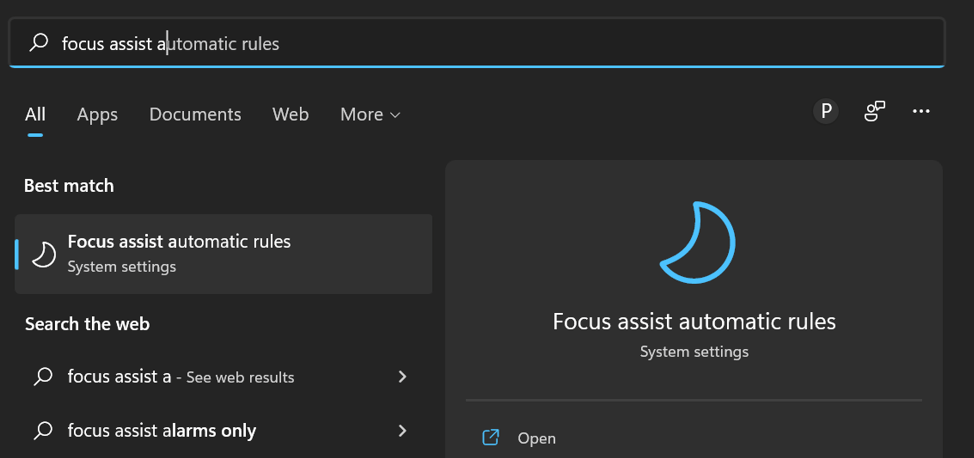Click the search text input field
This screenshot has width=974, height=458.
point(476,43)
